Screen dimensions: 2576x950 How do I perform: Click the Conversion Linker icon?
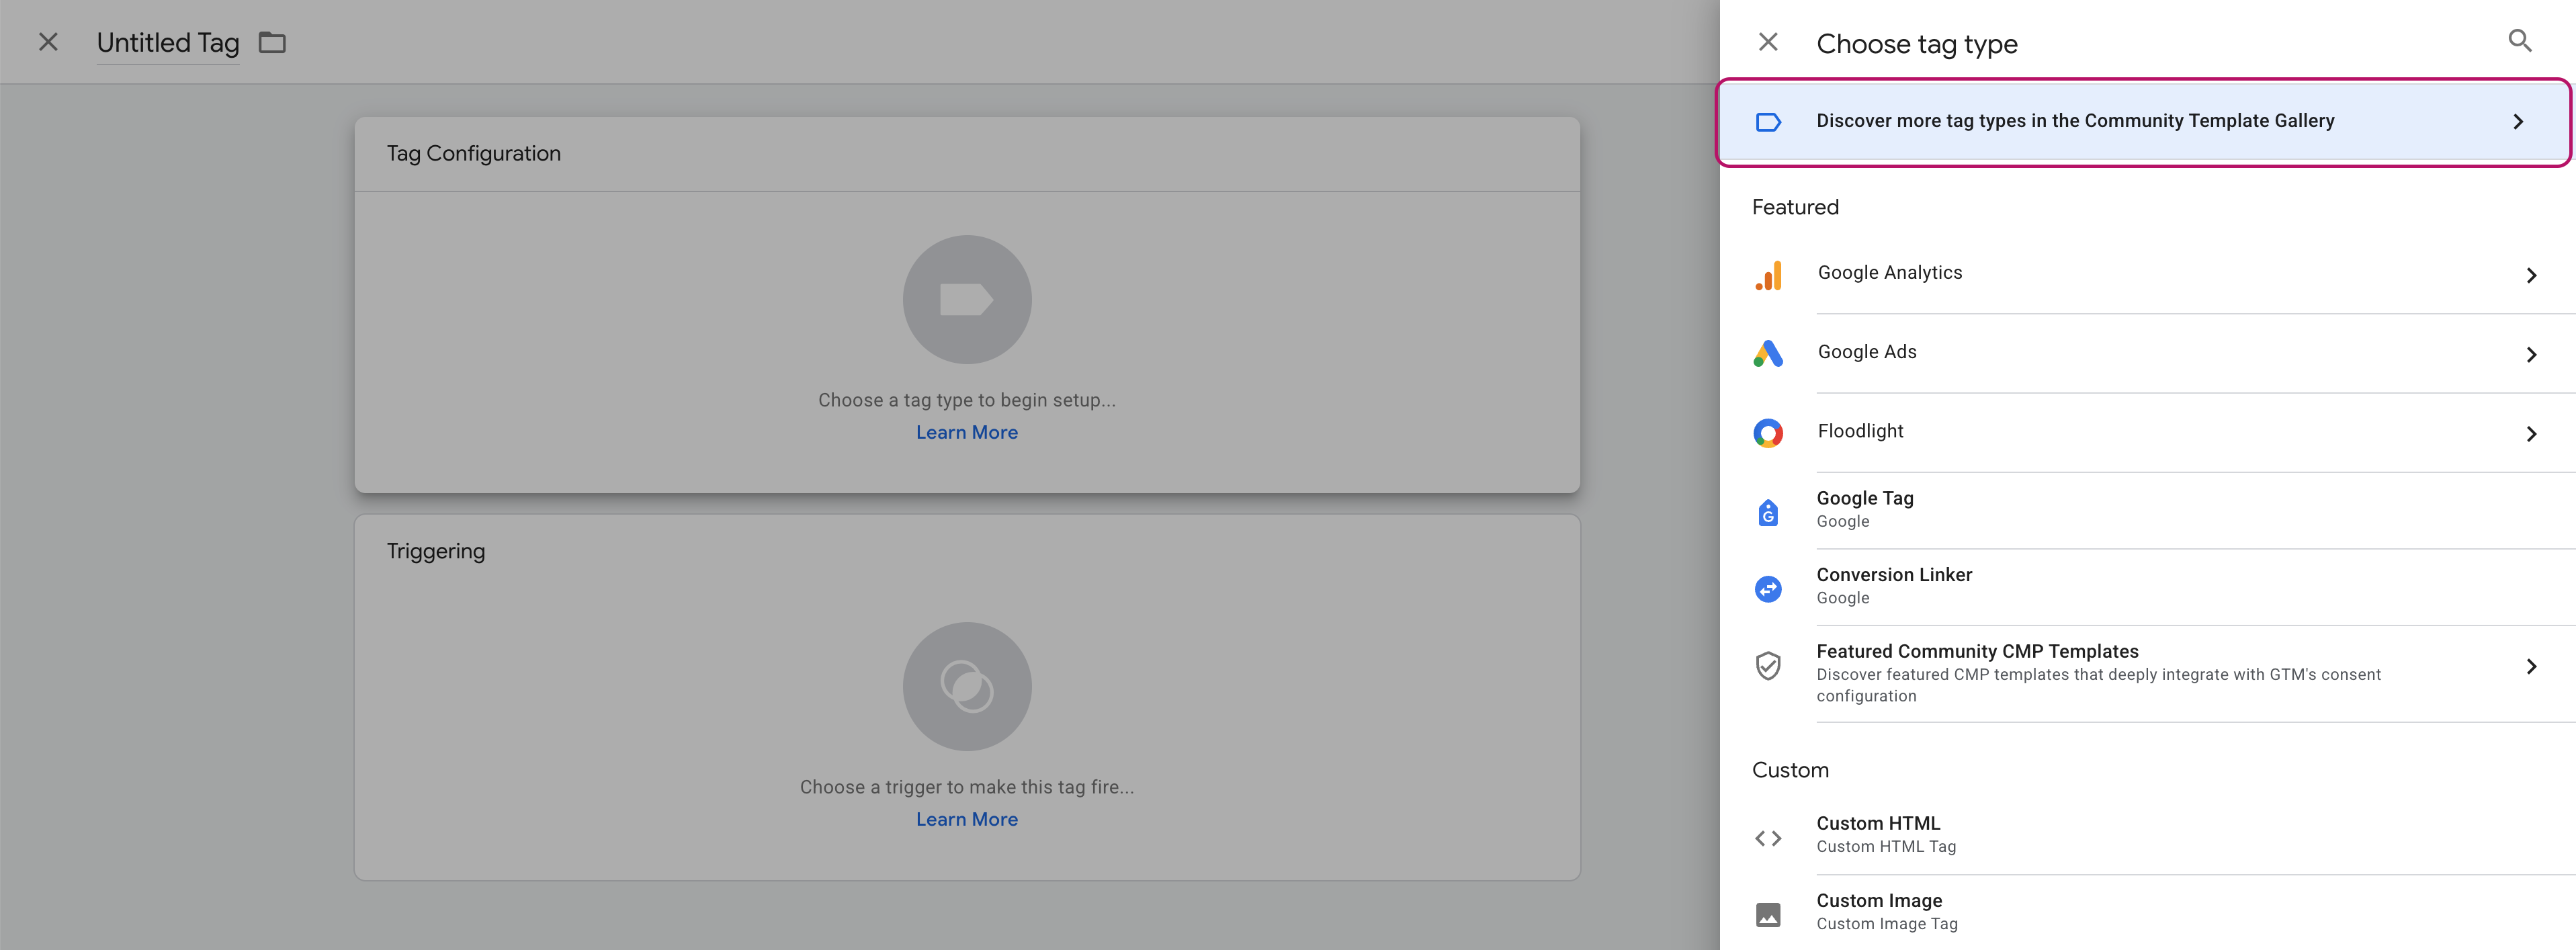[1768, 588]
